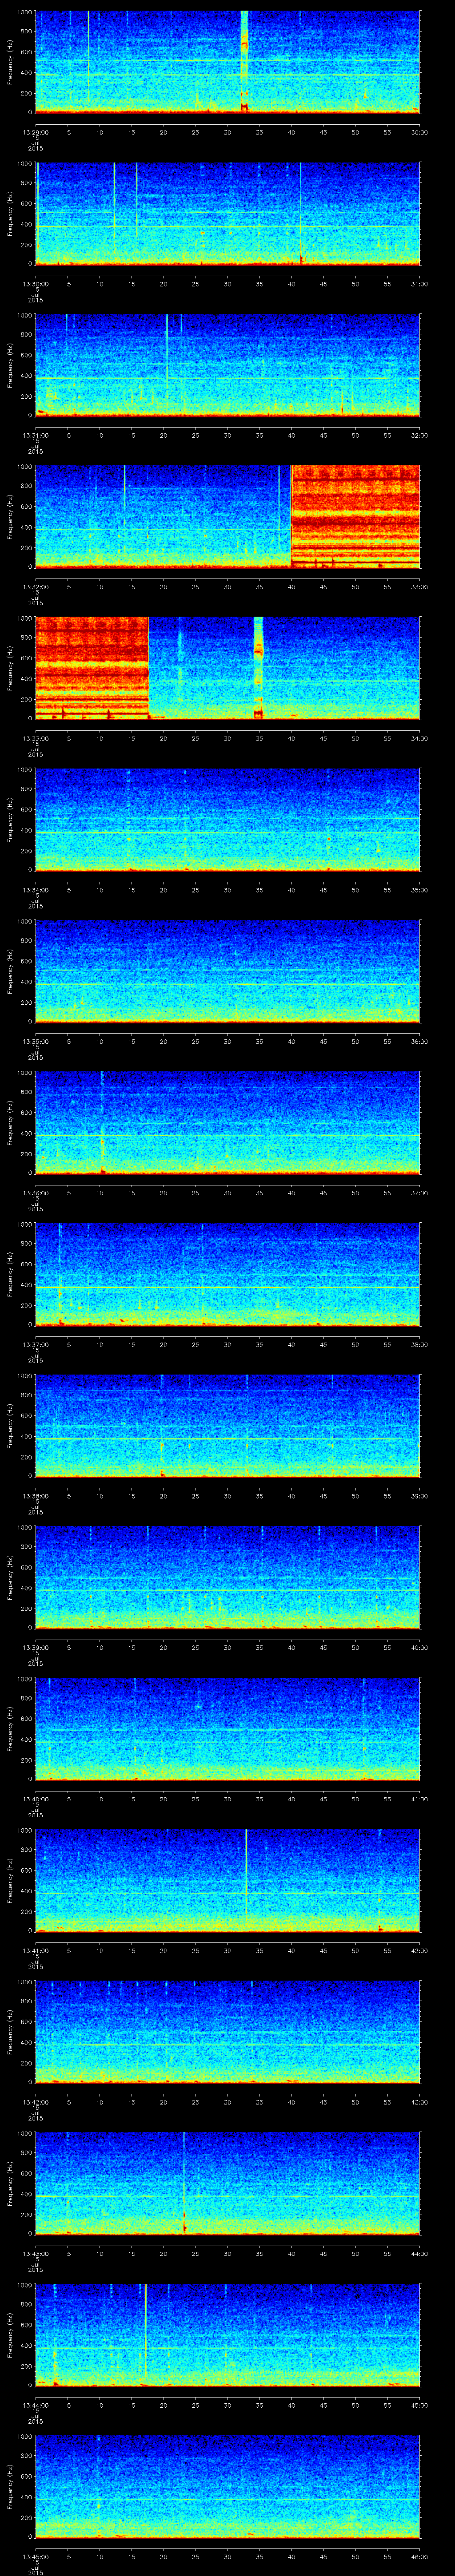Click the spectrogram panel starting at 13:38:00
Image resolution: width=455 pixels, height=2576 pixels.
coord(227,1426)
